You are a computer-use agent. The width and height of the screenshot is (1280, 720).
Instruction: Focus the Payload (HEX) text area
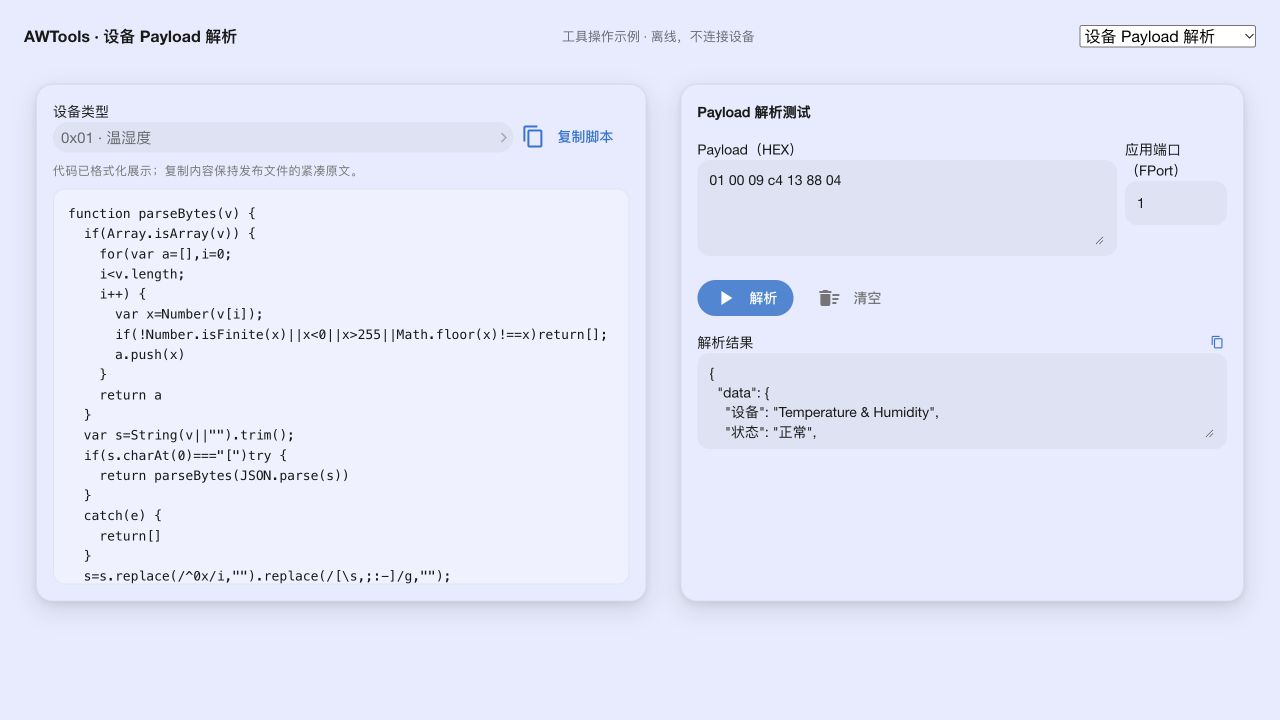(907, 208)
